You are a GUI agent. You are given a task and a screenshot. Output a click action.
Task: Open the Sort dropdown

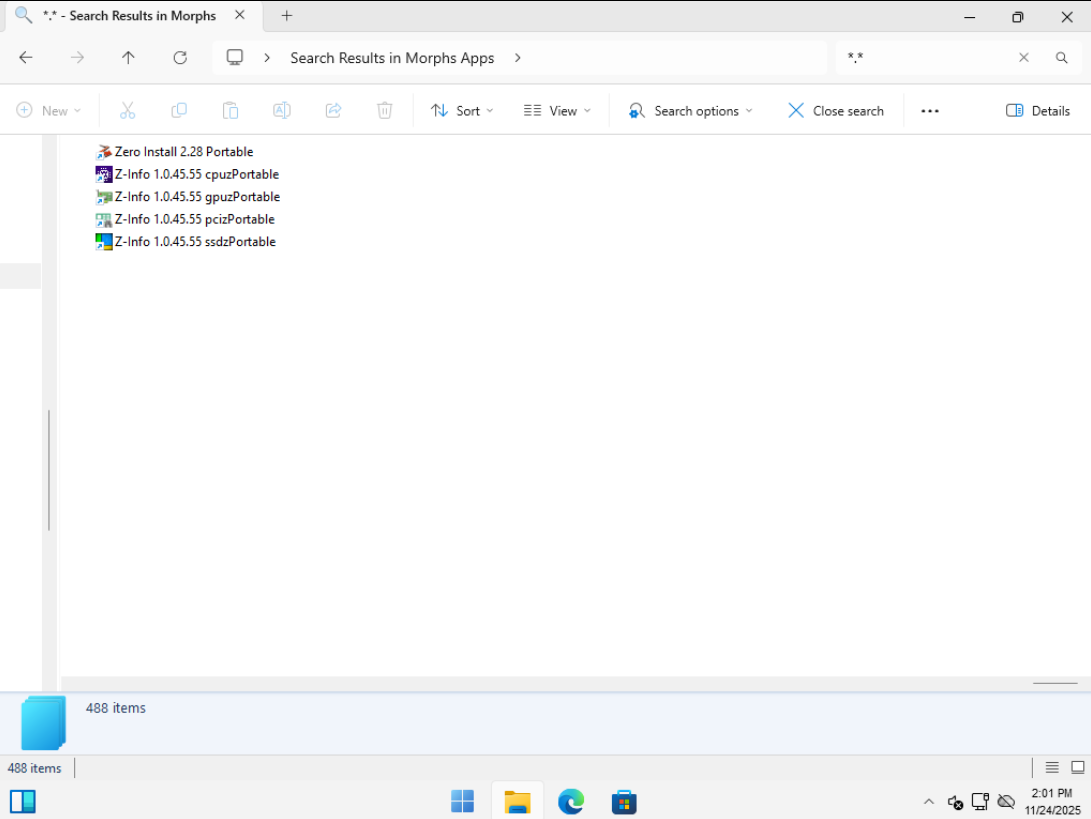click(462, 111)
